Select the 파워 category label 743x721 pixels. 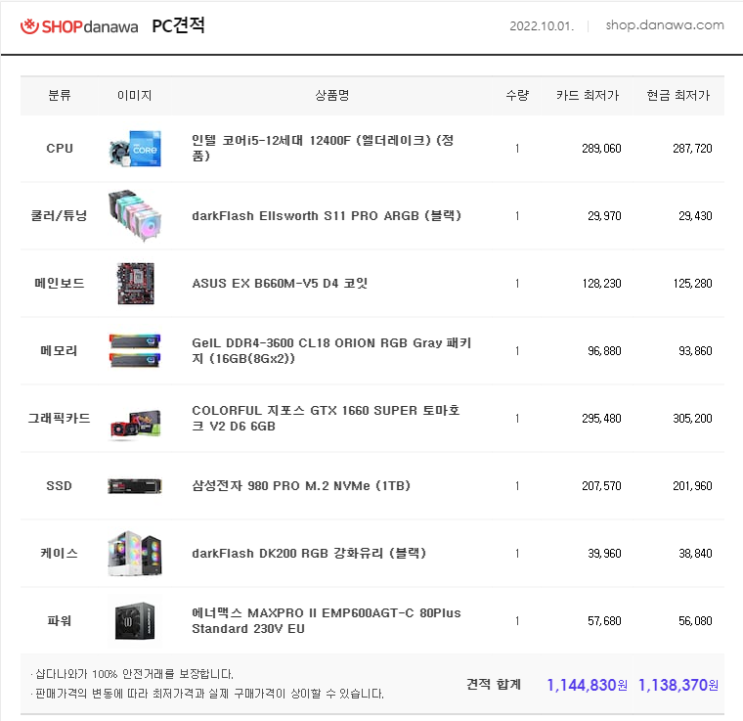tap(59, 621)
